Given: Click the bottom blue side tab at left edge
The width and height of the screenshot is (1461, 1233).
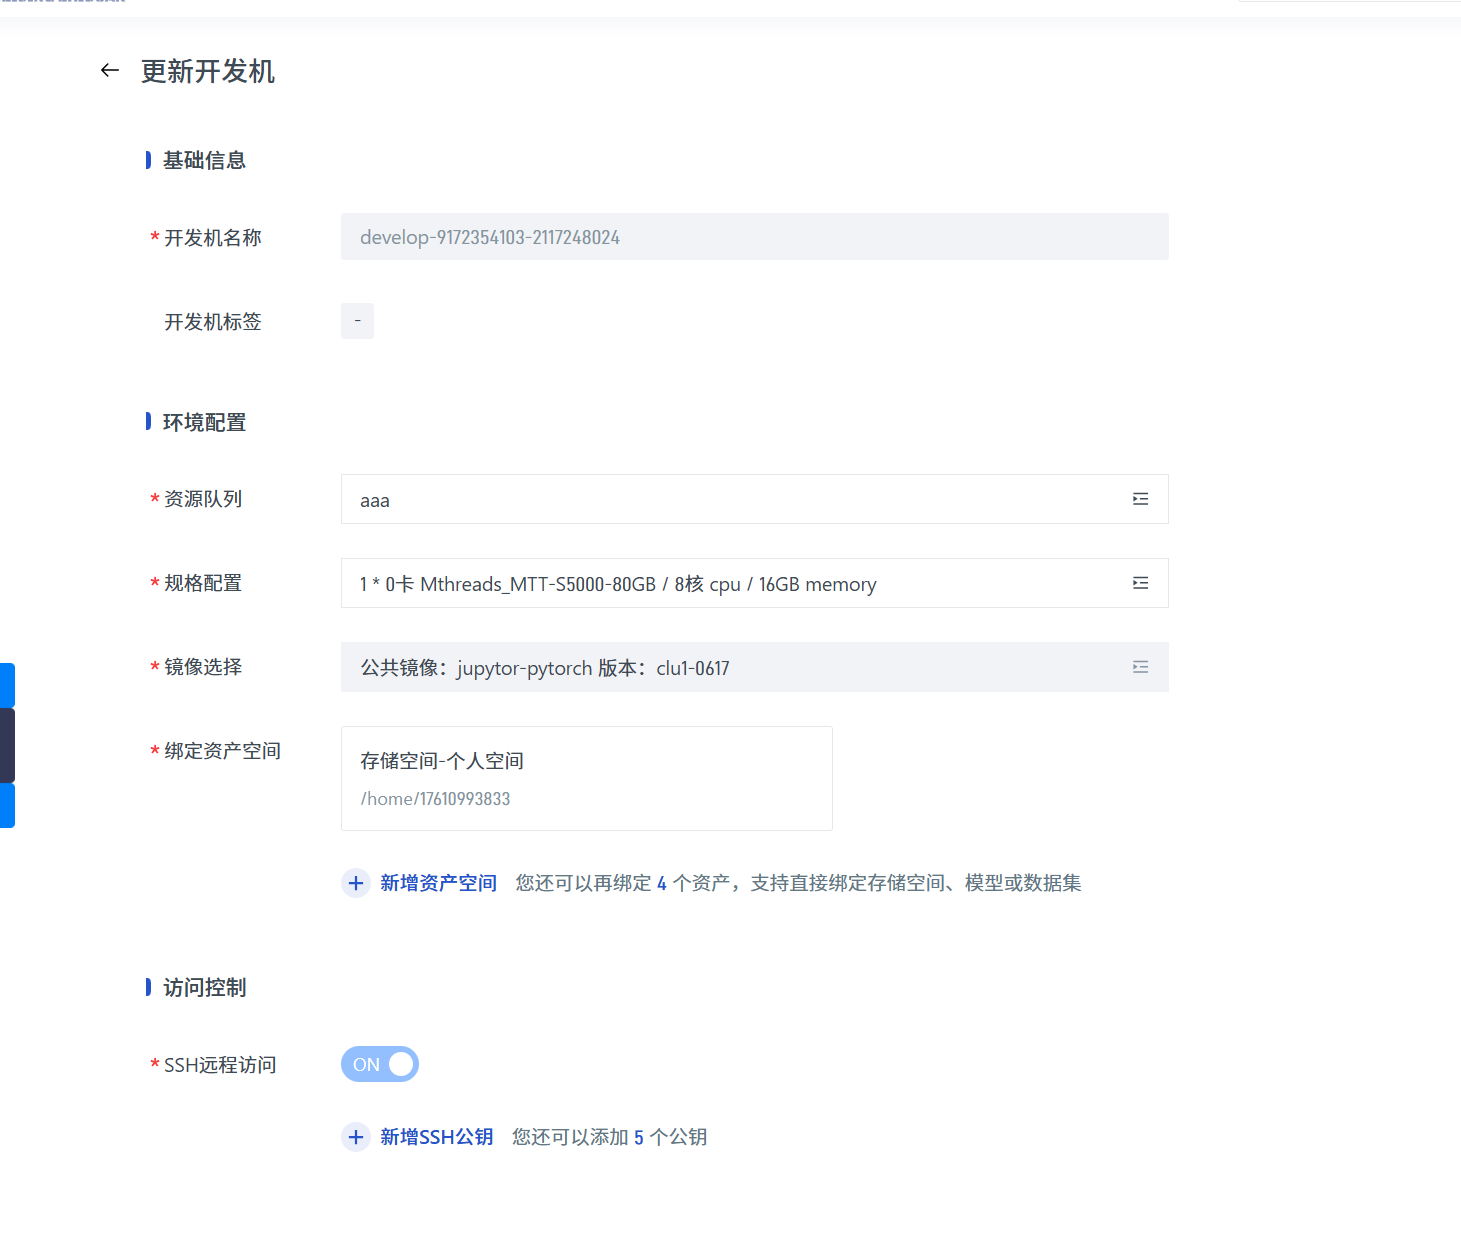Looking at the screenshot, I should (x=7, y=806).
